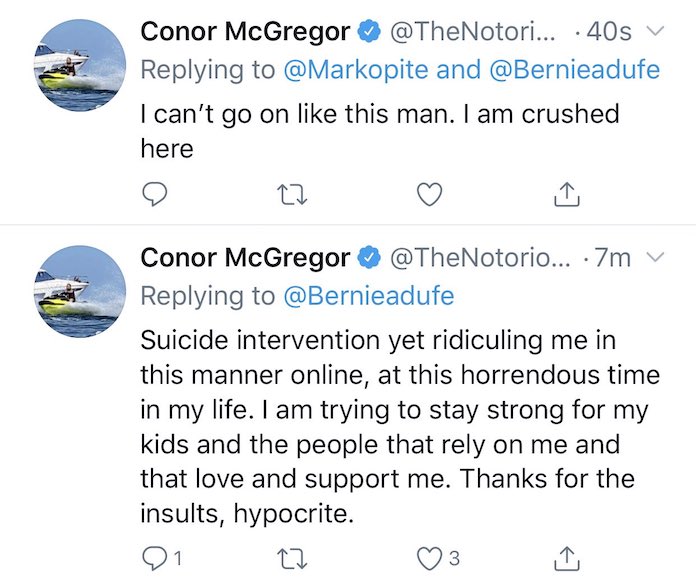The width and height of the screenshot is (696, 586).
Task: Retweet the "Suicide intervention" tweet
Action: 291,556
